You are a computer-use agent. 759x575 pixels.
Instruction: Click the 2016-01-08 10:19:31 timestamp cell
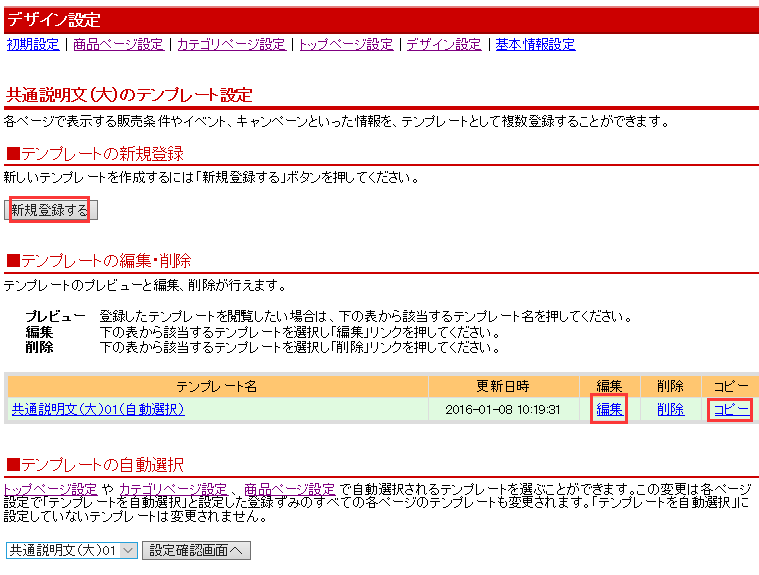click(503, 409)
